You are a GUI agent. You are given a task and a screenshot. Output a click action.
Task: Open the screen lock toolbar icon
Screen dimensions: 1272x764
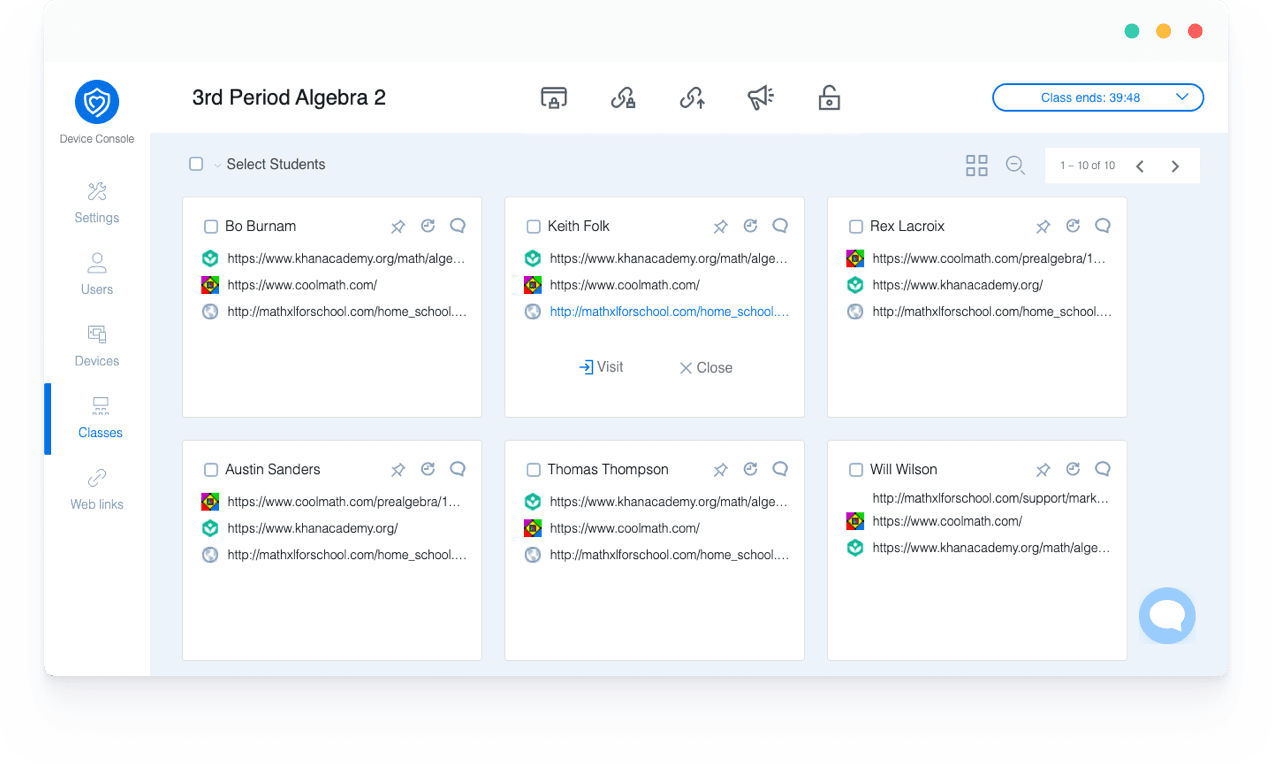click(x=554, y=97)
